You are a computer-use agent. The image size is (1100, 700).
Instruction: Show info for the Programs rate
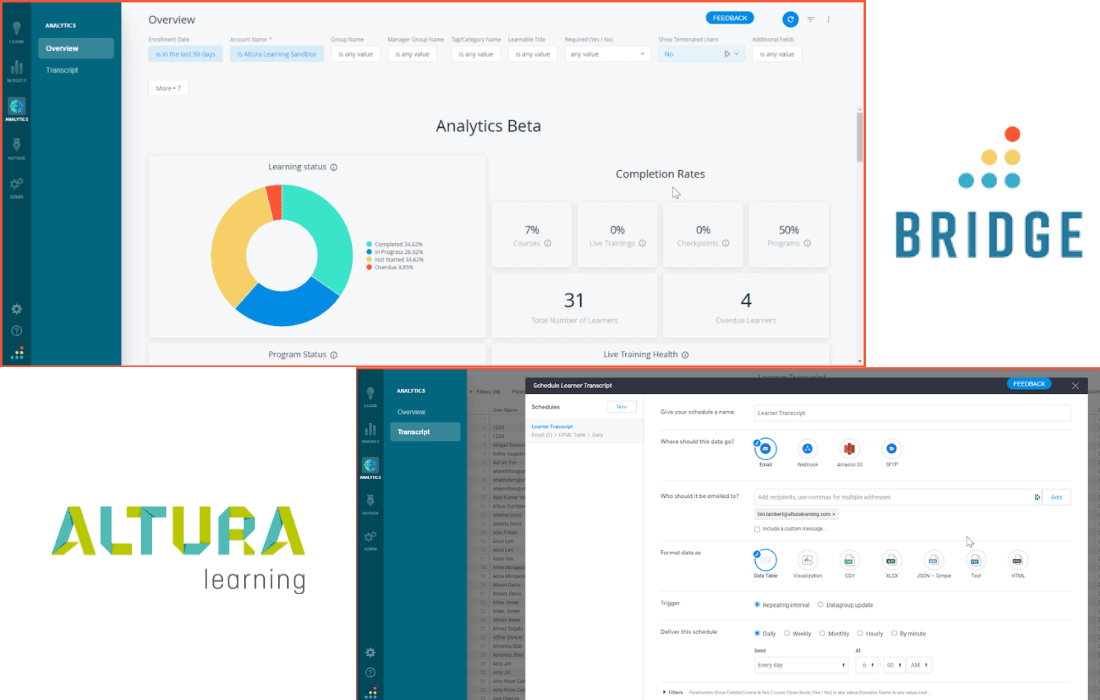807,243
